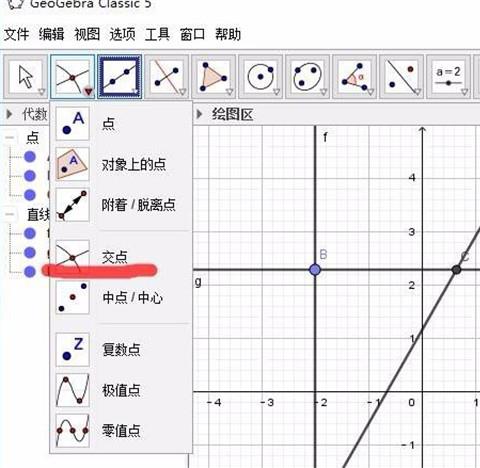480x468 pixels.
Task: Click point B on the graph
Action: click(x=315, y=270)
